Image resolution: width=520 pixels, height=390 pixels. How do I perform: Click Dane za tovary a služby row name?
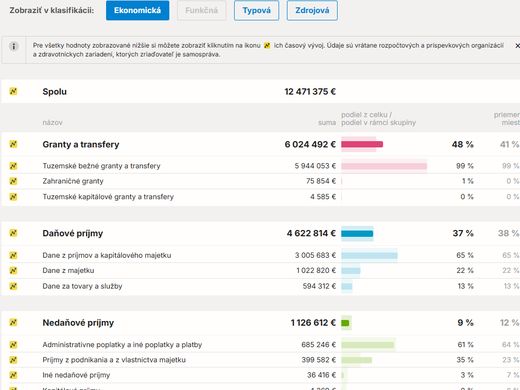pos(82,286)
